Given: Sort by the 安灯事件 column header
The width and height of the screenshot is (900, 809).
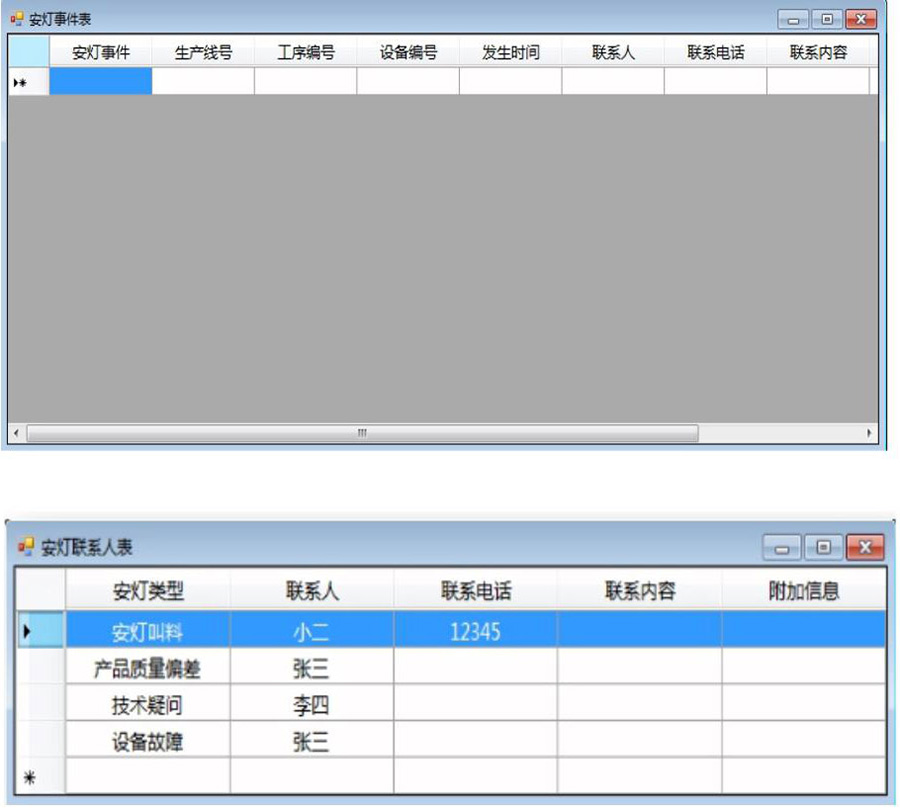Looking at the screenshot, I should coord(100,53).
